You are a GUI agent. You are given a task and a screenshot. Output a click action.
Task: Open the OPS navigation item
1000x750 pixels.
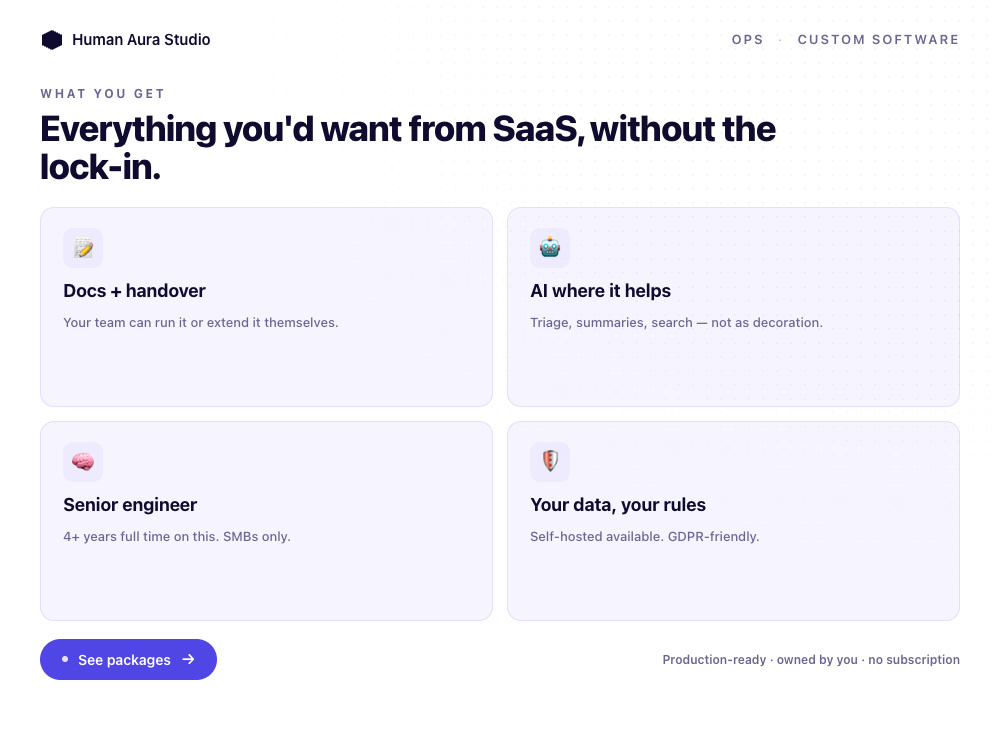coord(747,40)
